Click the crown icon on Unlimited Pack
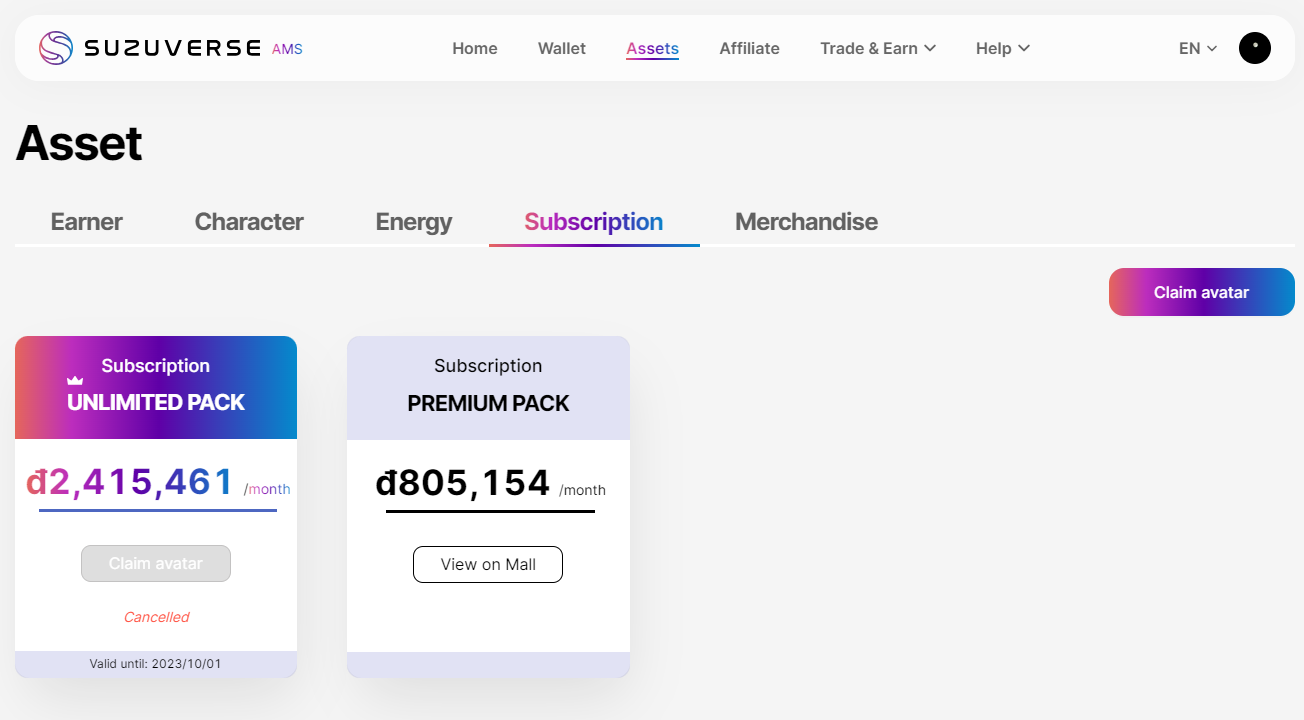The image size is (1304, 720). (75, 380)
